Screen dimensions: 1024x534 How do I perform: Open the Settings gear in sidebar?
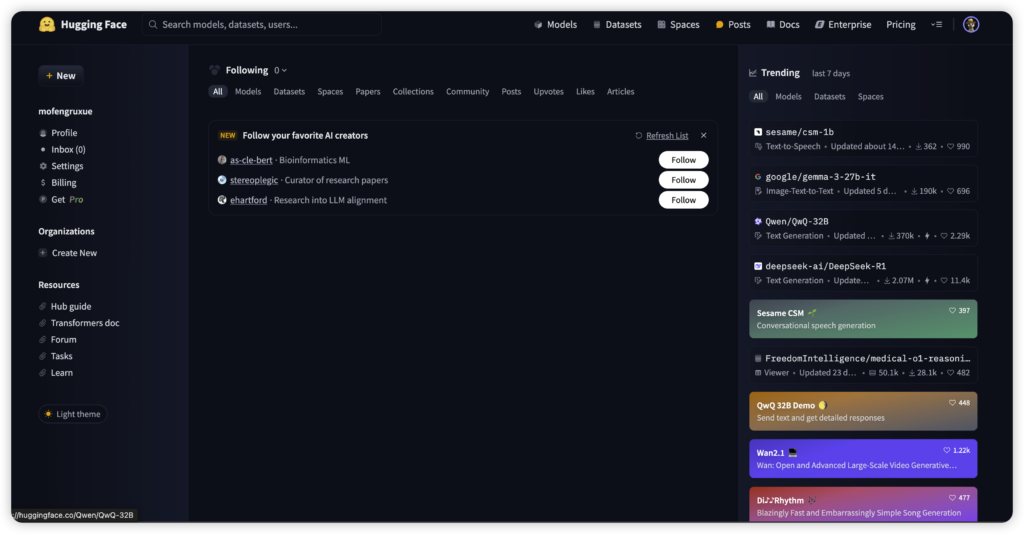[x=43, y=166]
